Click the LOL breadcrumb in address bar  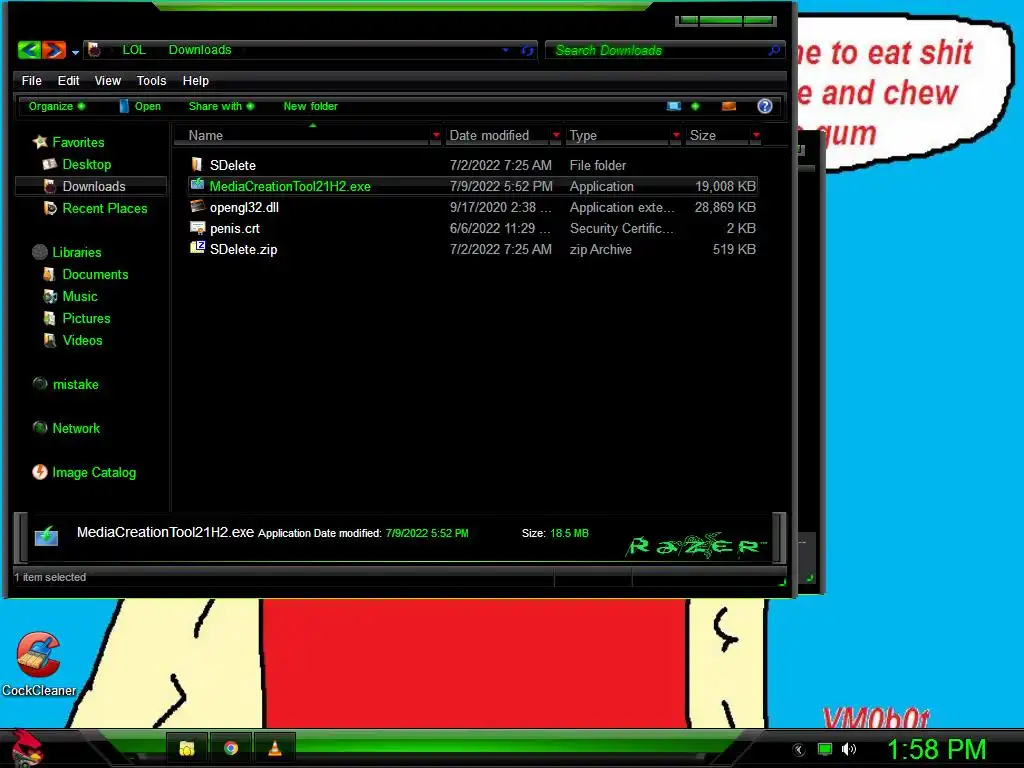(x=134, y=50)
